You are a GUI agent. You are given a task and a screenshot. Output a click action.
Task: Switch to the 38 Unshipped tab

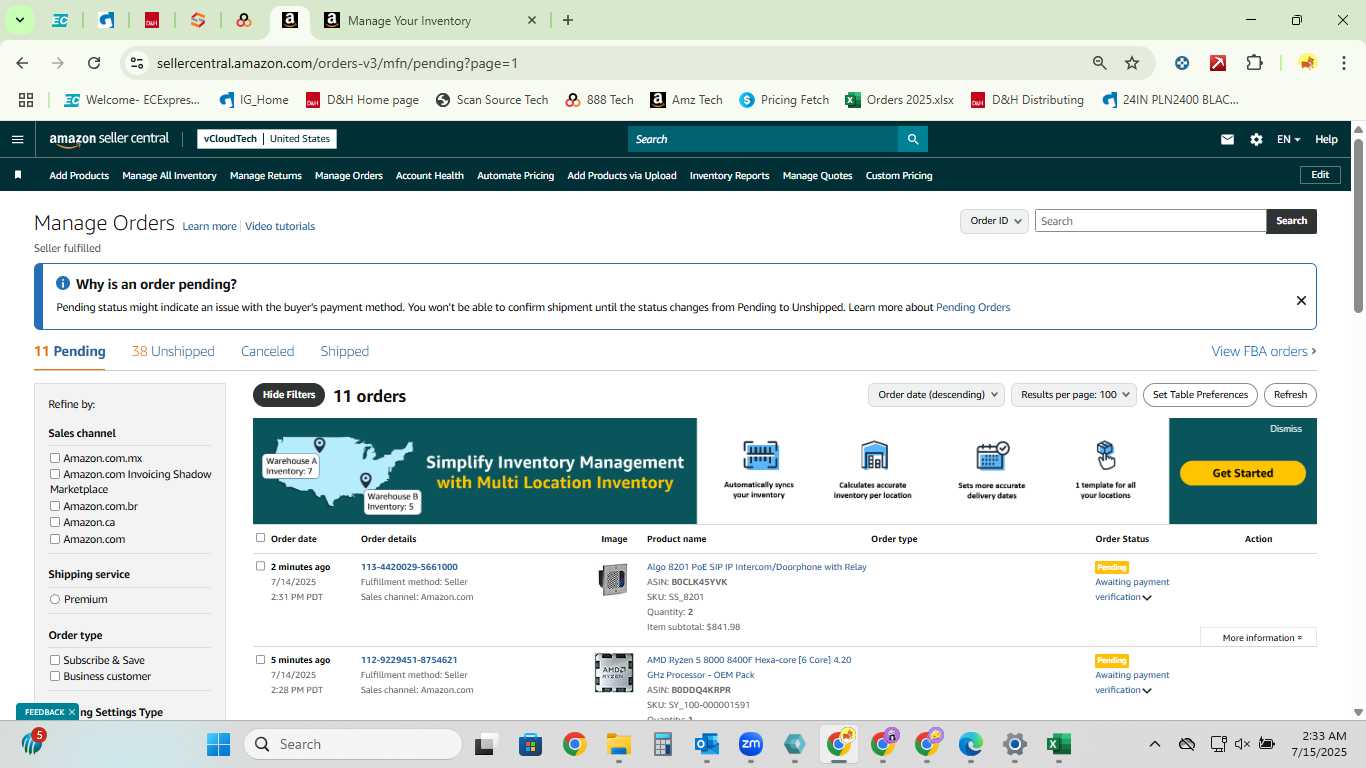click(173, 351)
